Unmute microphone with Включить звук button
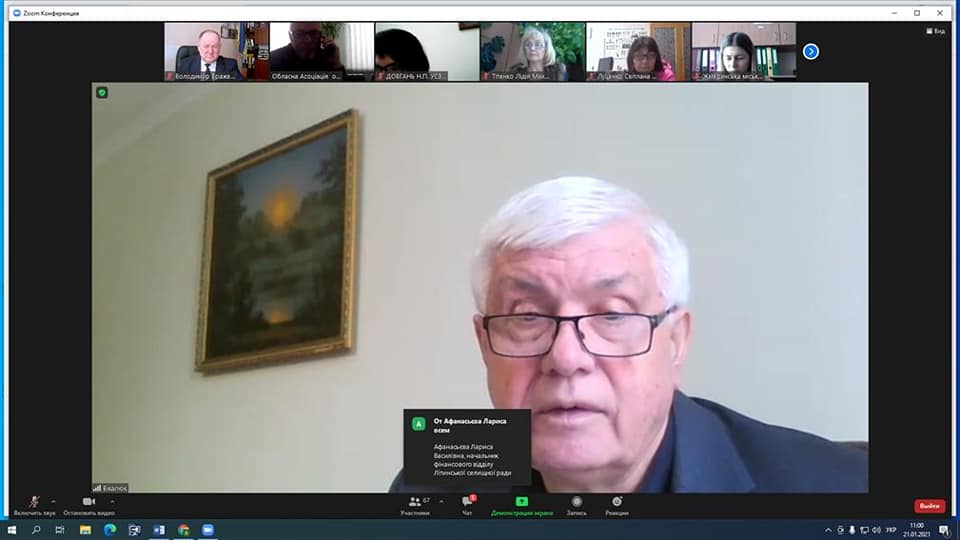960x540 pixels. click(33, 504)
